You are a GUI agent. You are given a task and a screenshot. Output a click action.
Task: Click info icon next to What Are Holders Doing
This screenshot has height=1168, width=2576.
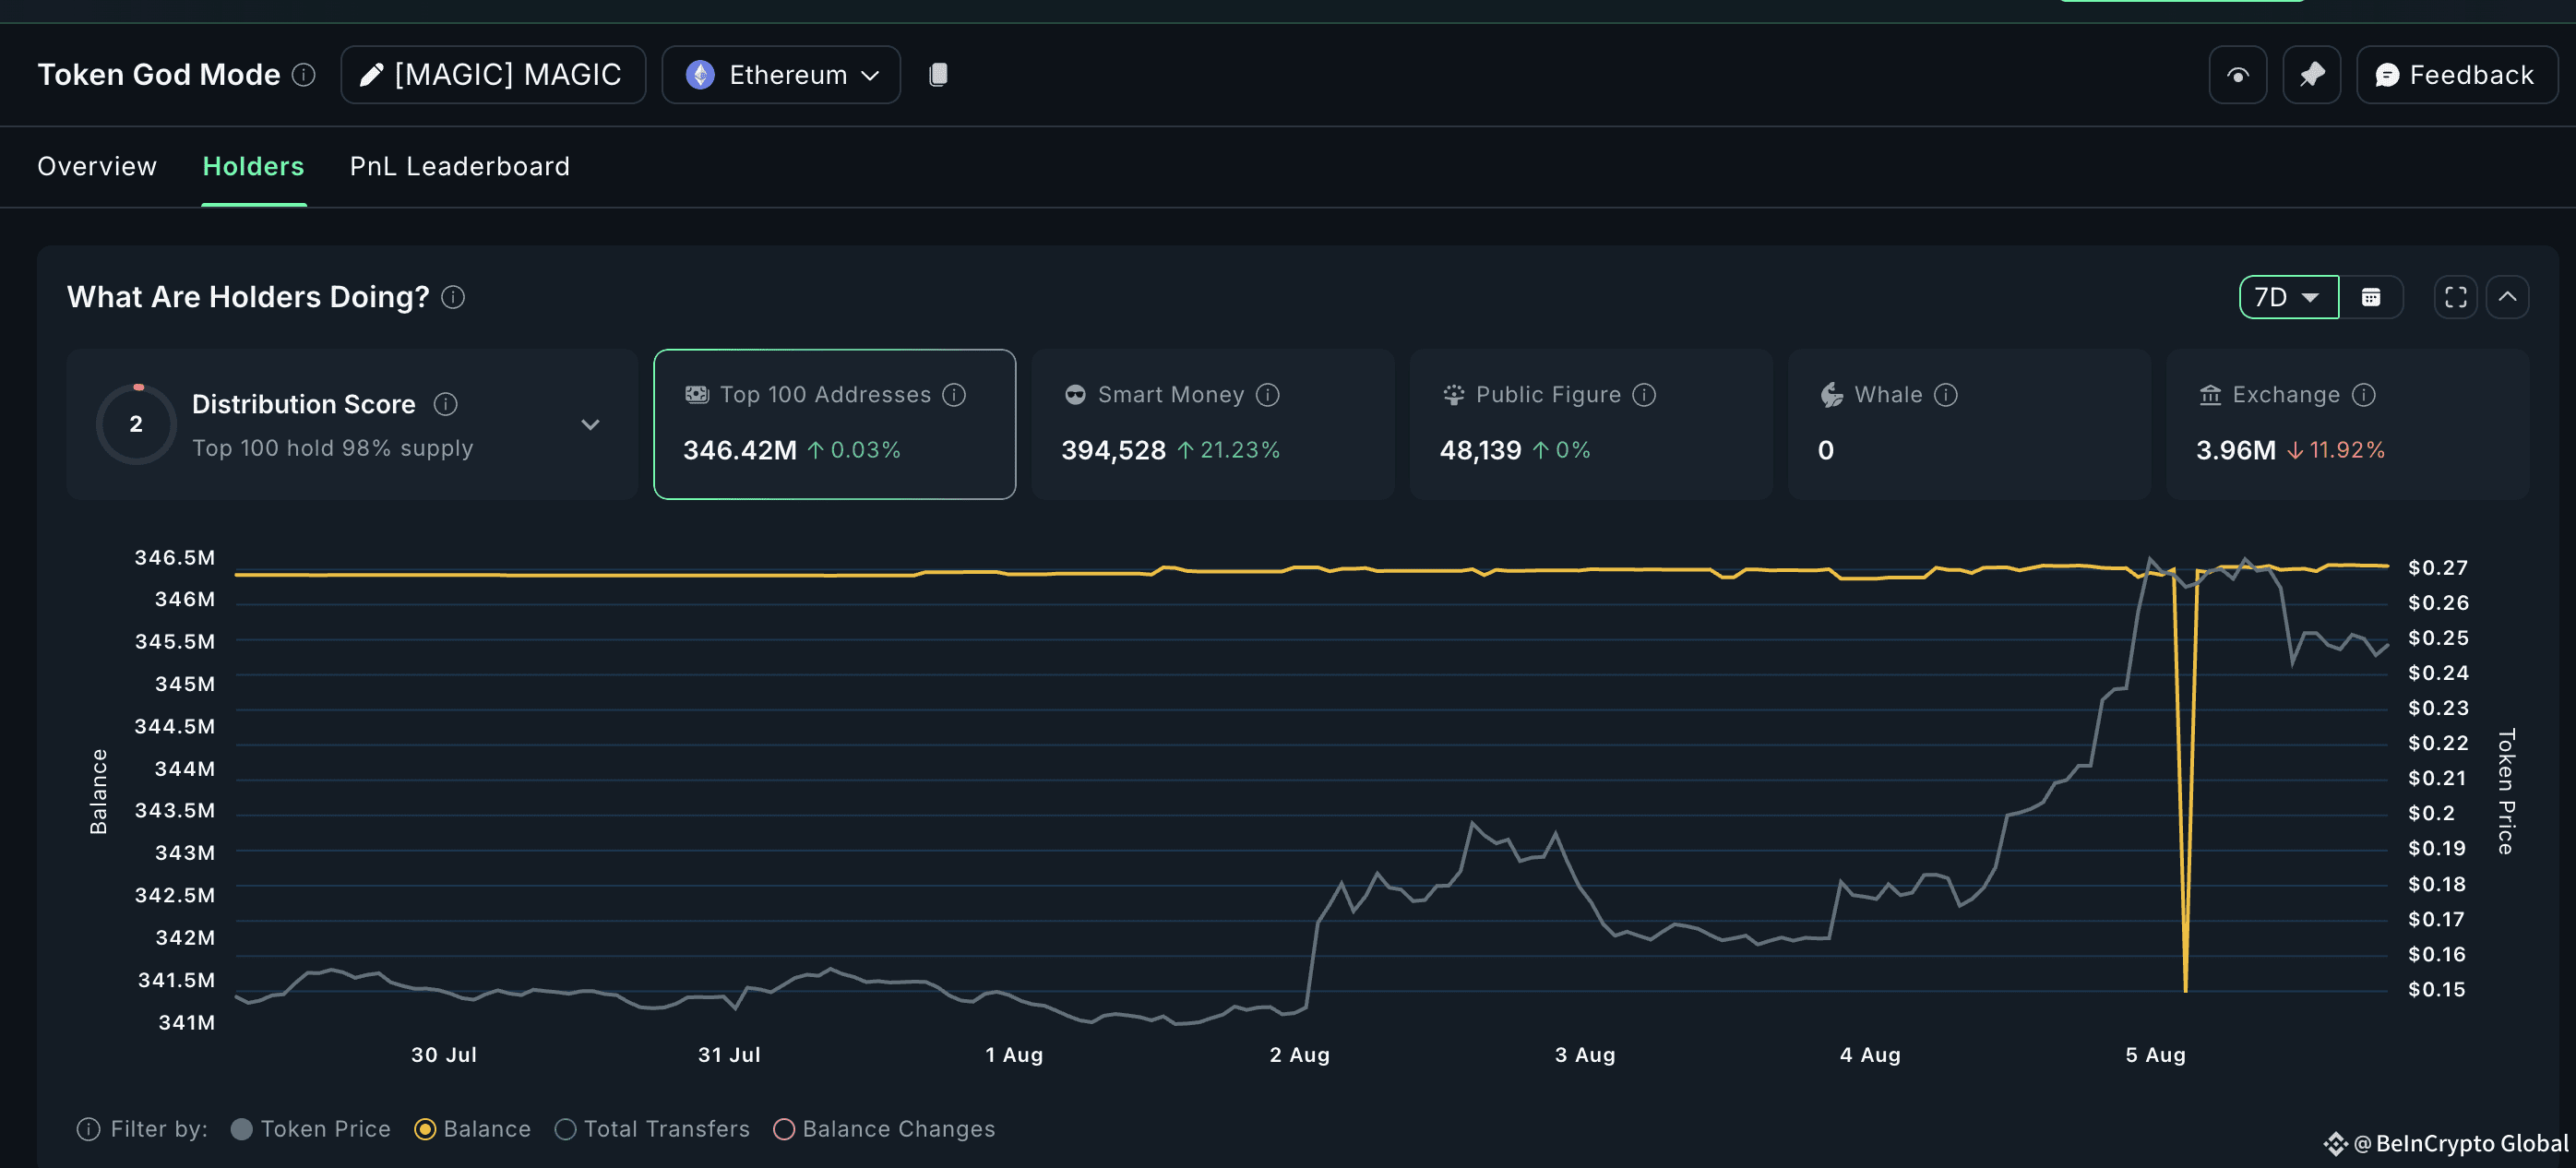[453, 297]
